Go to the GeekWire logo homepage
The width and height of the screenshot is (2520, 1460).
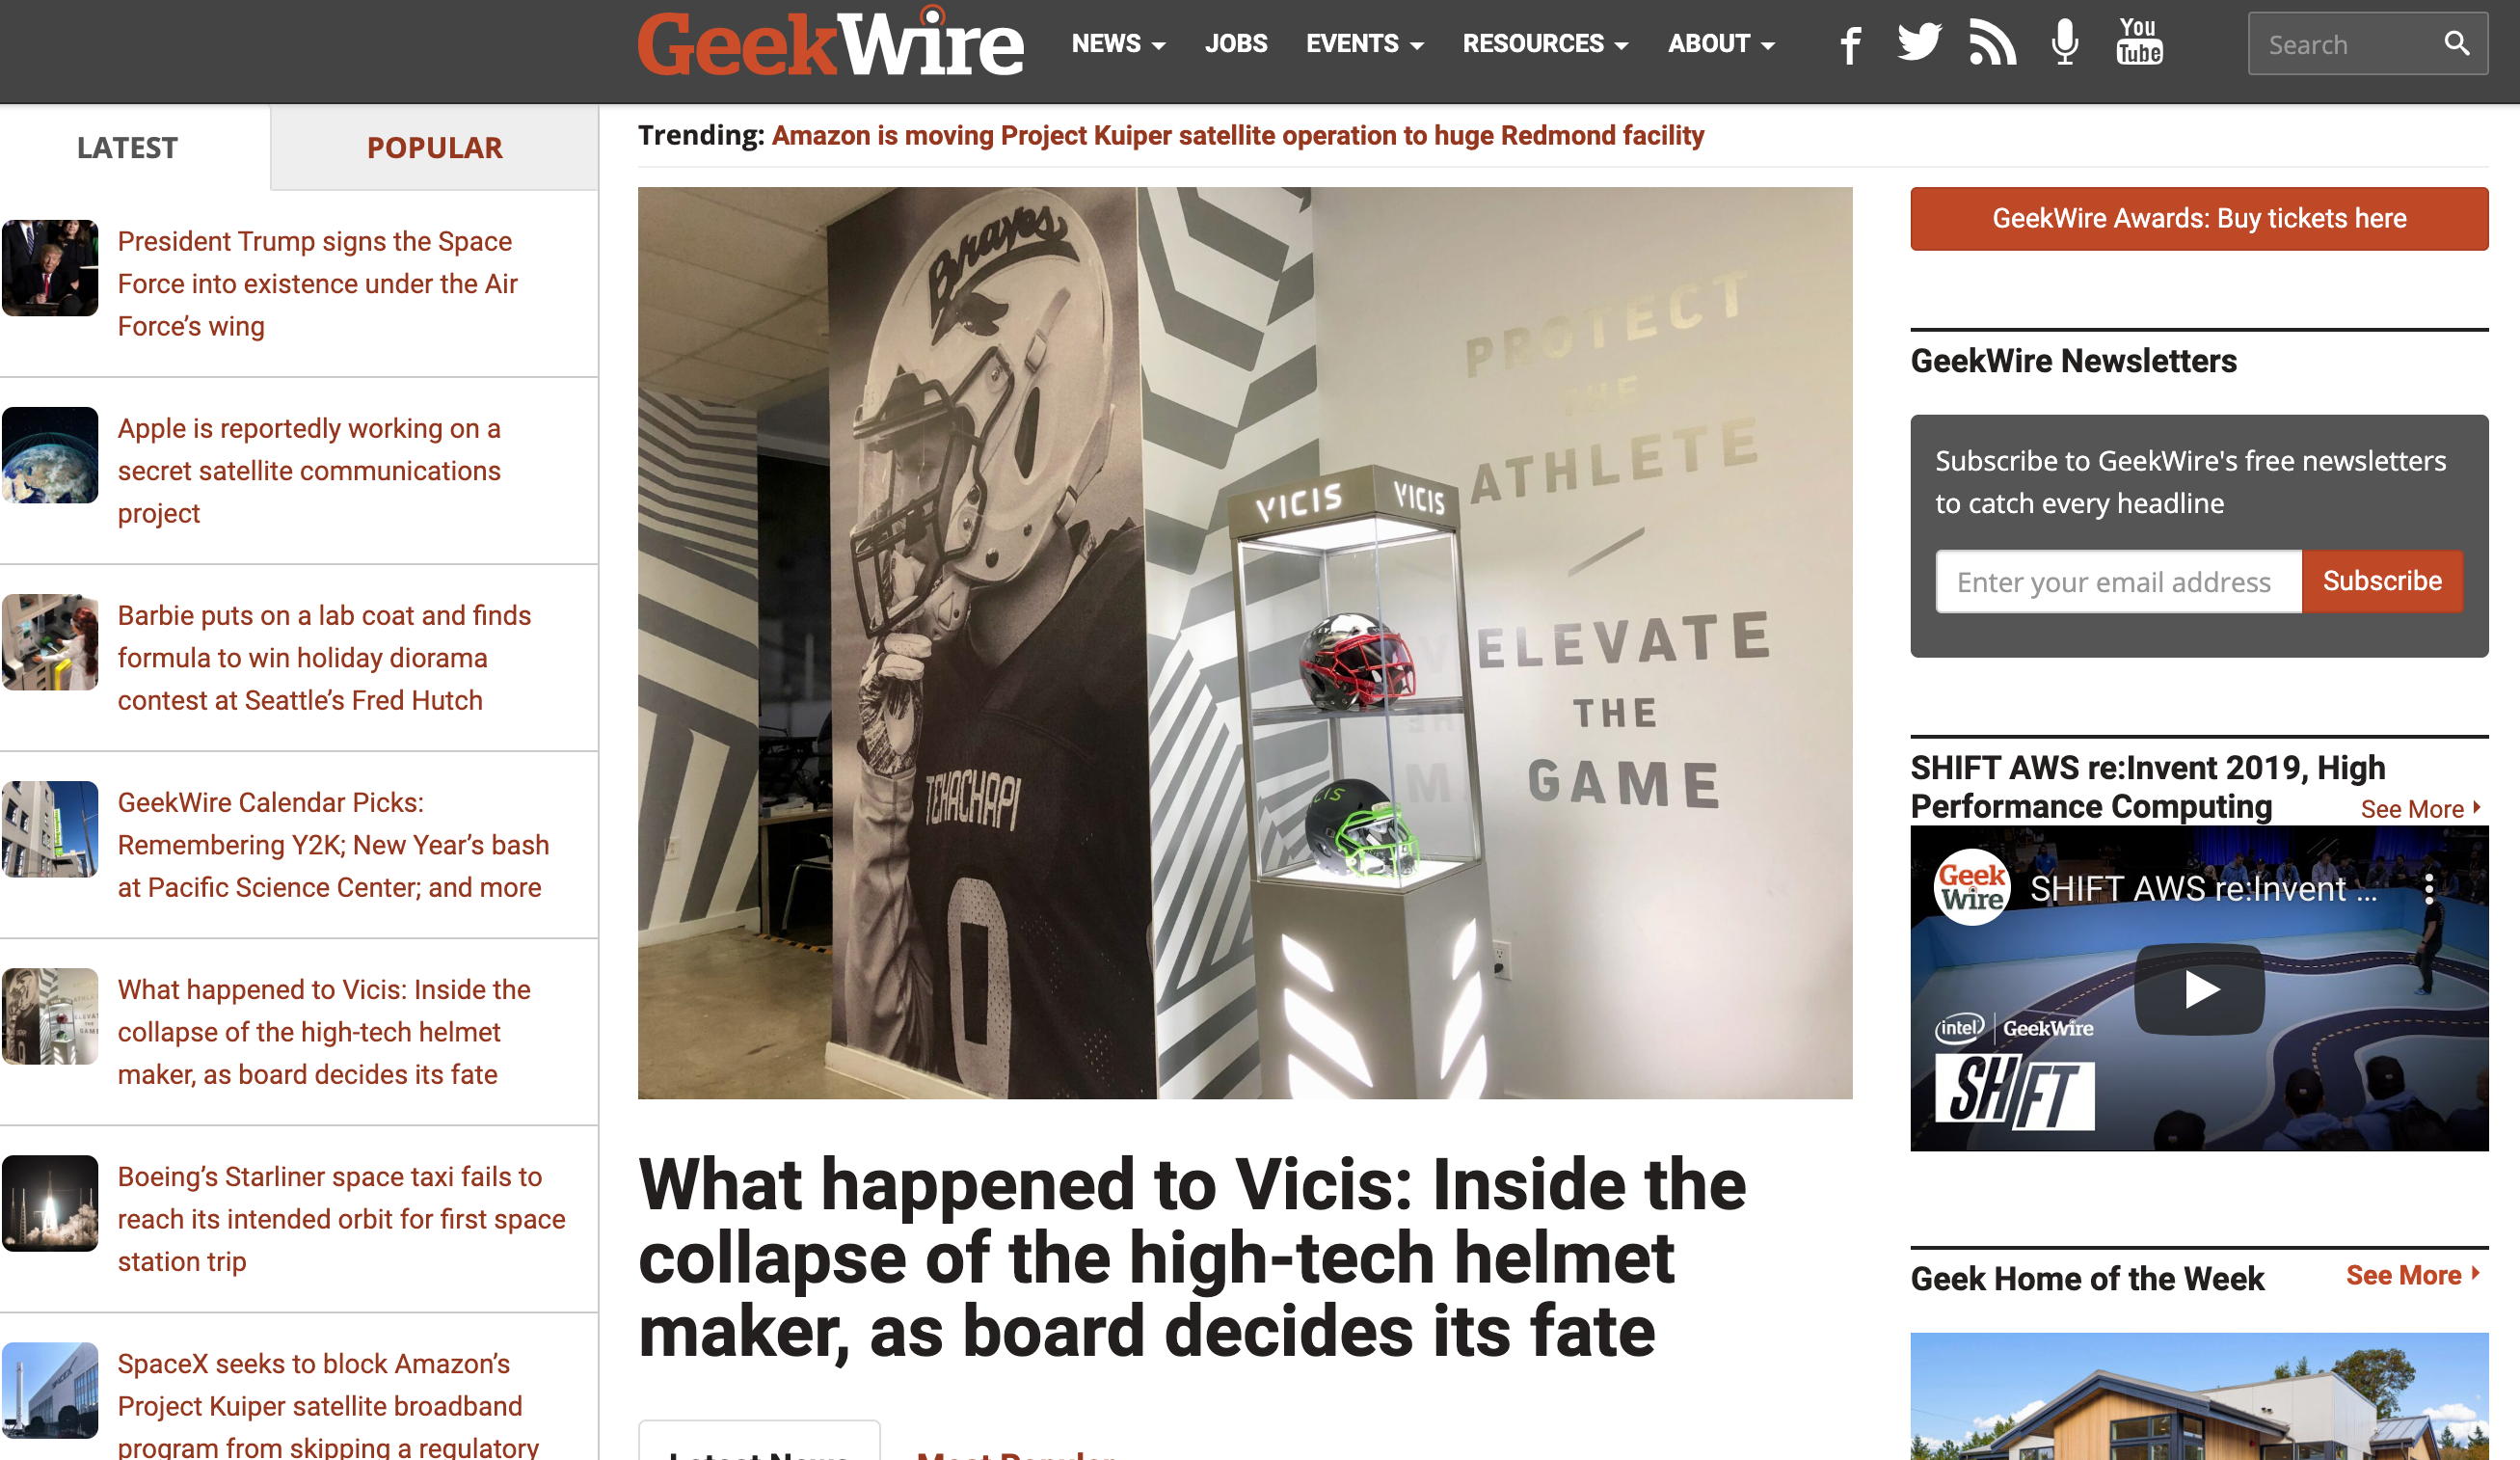pyautogui.click(x=831, y=43)
